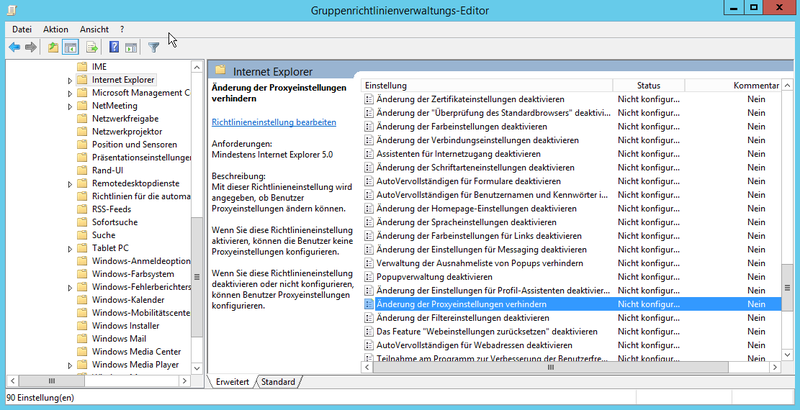Open Help using the question mark toolbar icon
Screen dimensions: 800x410
click(115, 47)
